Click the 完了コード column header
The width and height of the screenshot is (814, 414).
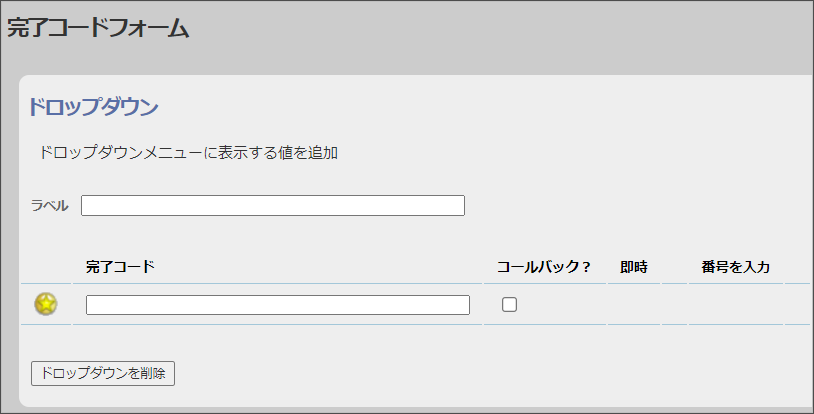coord(120,266)
